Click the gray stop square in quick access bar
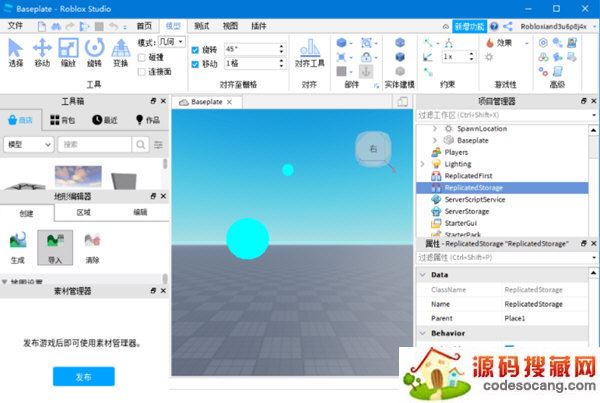 (99, 26)
